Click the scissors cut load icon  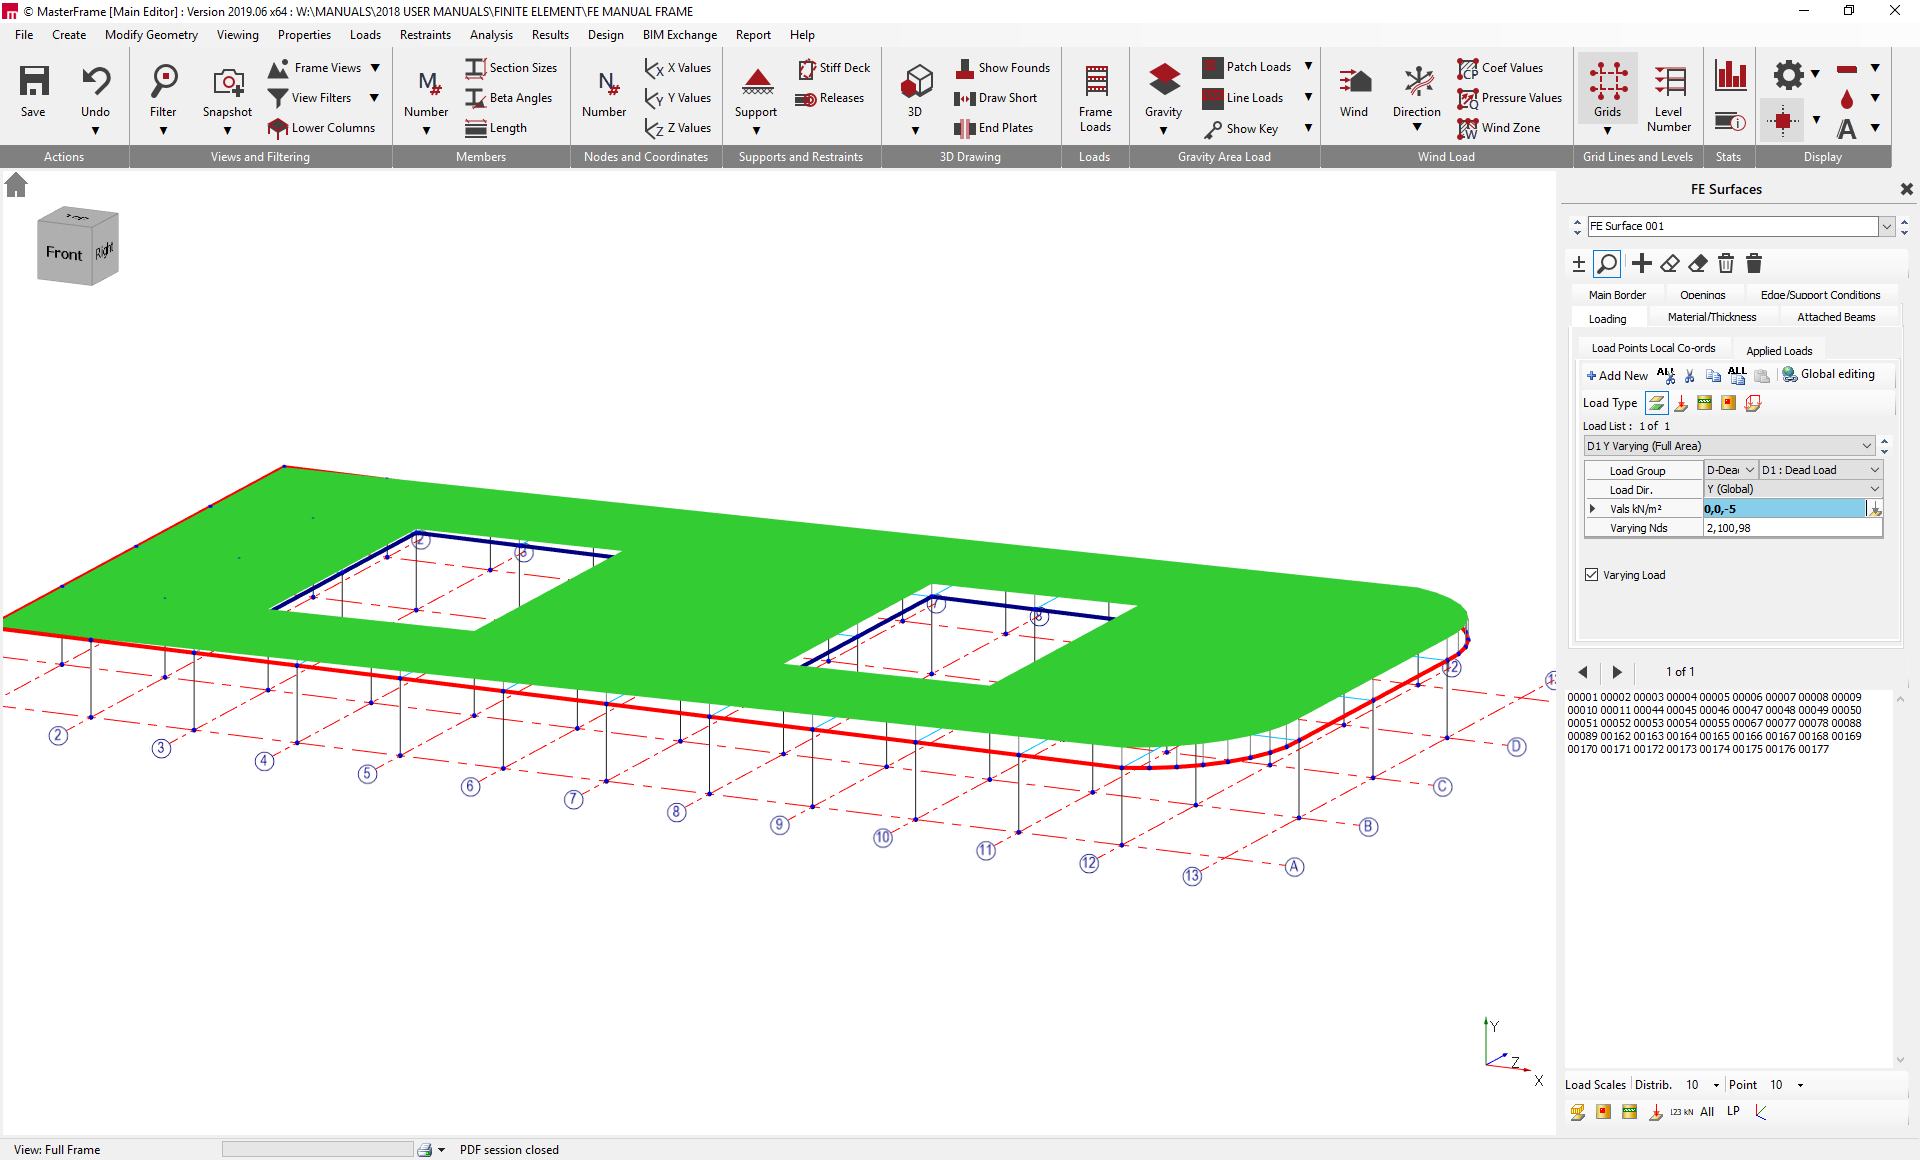[1690, 376]
